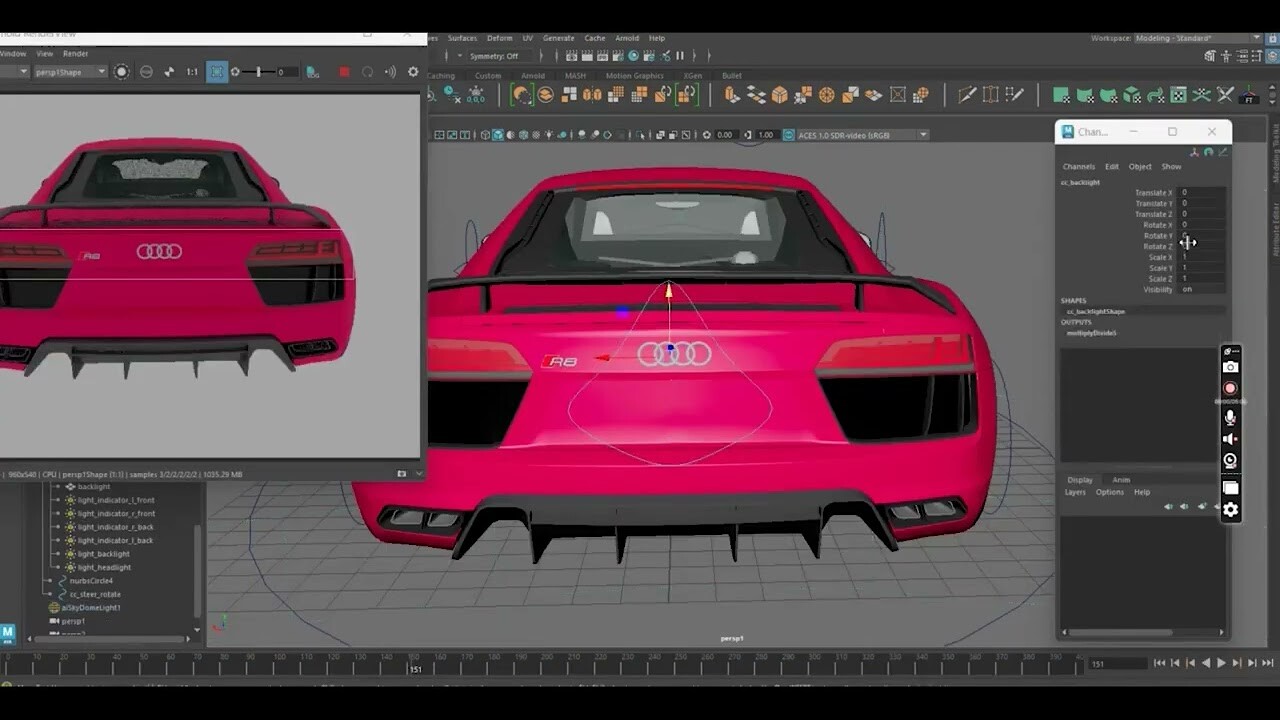The image size is (1280, 720).
Task: Open the Arnold menu in the menu bar
Action: pos(628,38)
